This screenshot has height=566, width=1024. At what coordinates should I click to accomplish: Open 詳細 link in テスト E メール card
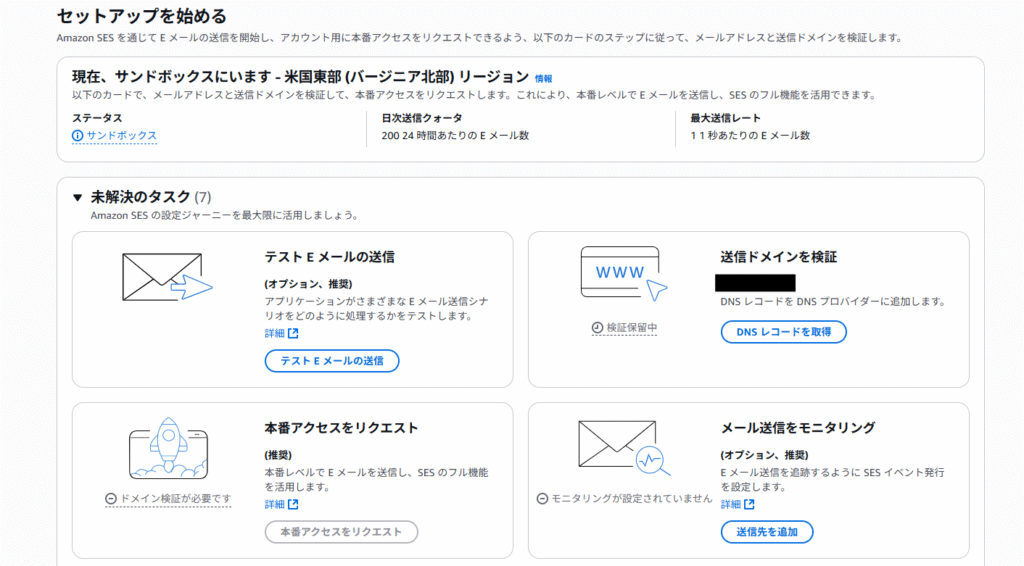(274, 333)
